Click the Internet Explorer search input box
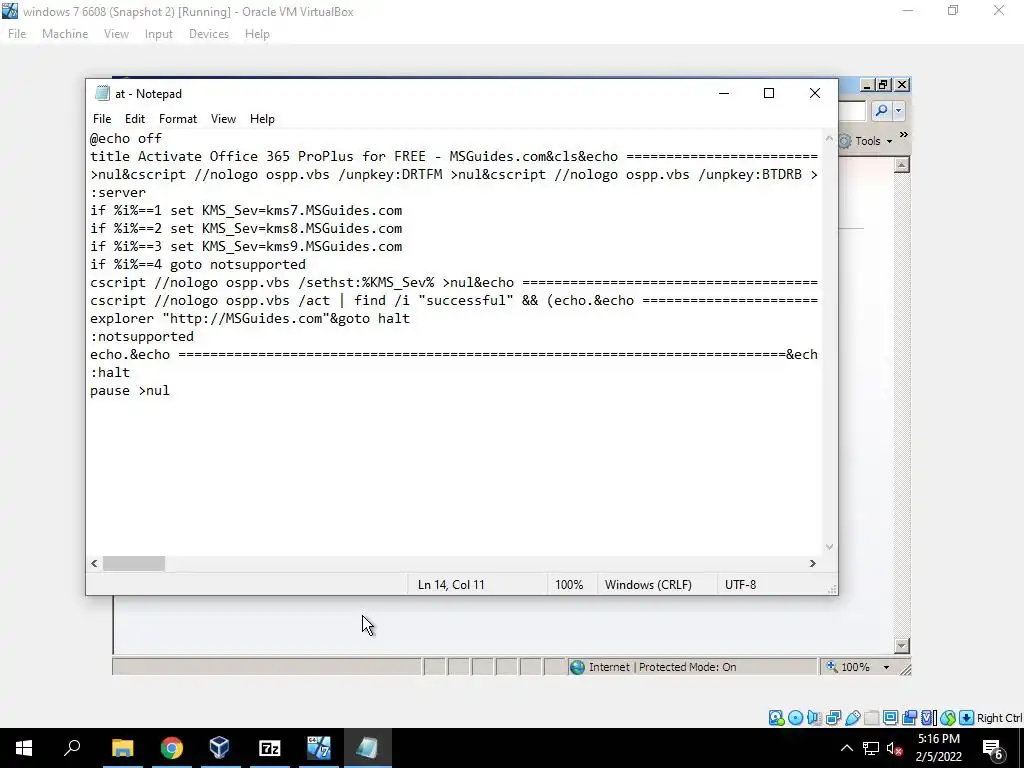The image size is (1024, 768). (x=852, y=110)
